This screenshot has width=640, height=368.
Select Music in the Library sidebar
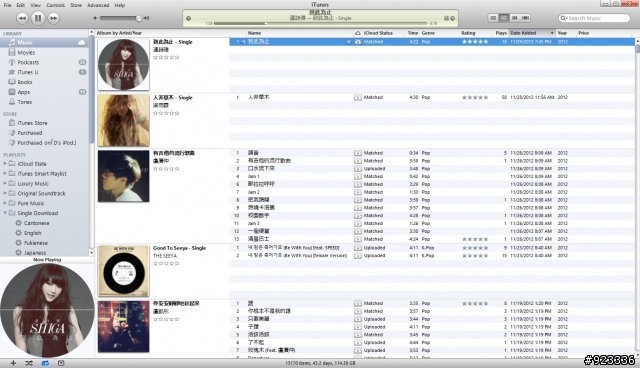(44, 42)
